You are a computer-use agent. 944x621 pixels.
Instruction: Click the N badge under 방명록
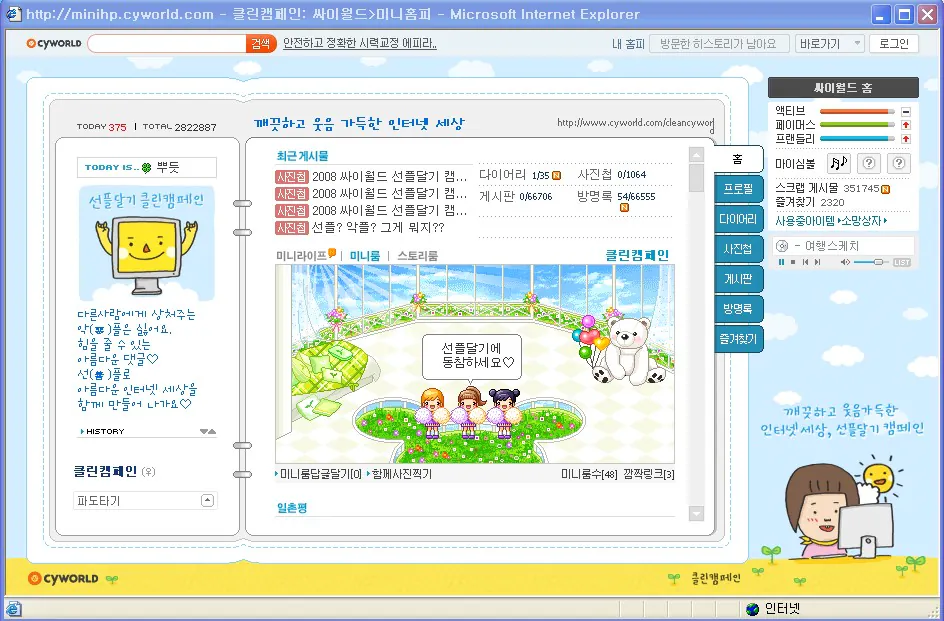624,207
